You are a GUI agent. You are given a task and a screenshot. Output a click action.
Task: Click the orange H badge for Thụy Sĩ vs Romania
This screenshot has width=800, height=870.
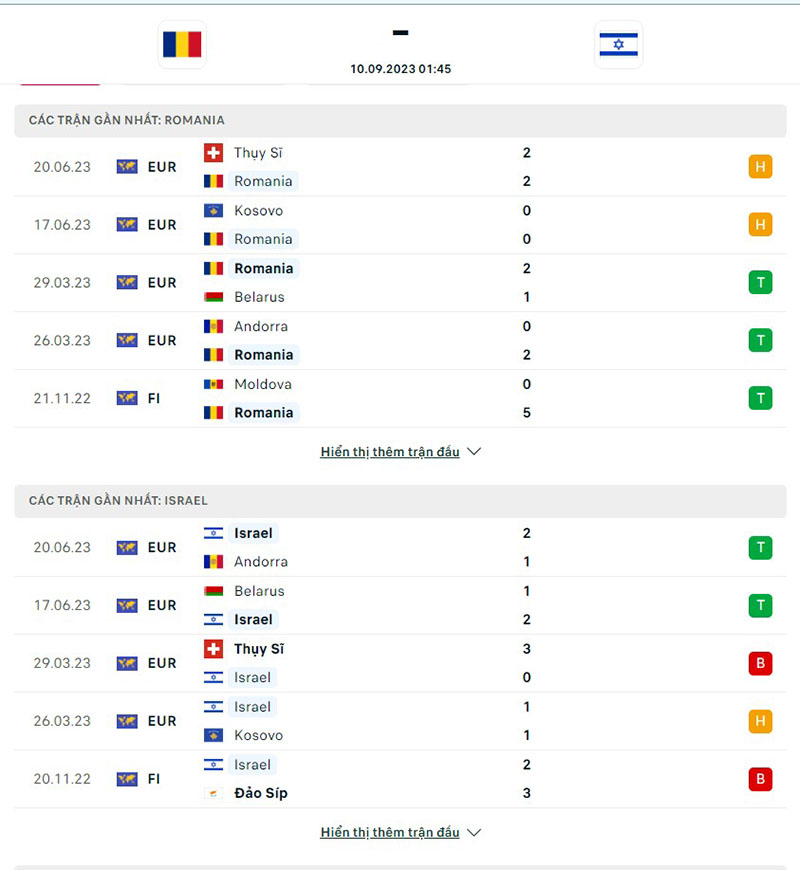760,167
